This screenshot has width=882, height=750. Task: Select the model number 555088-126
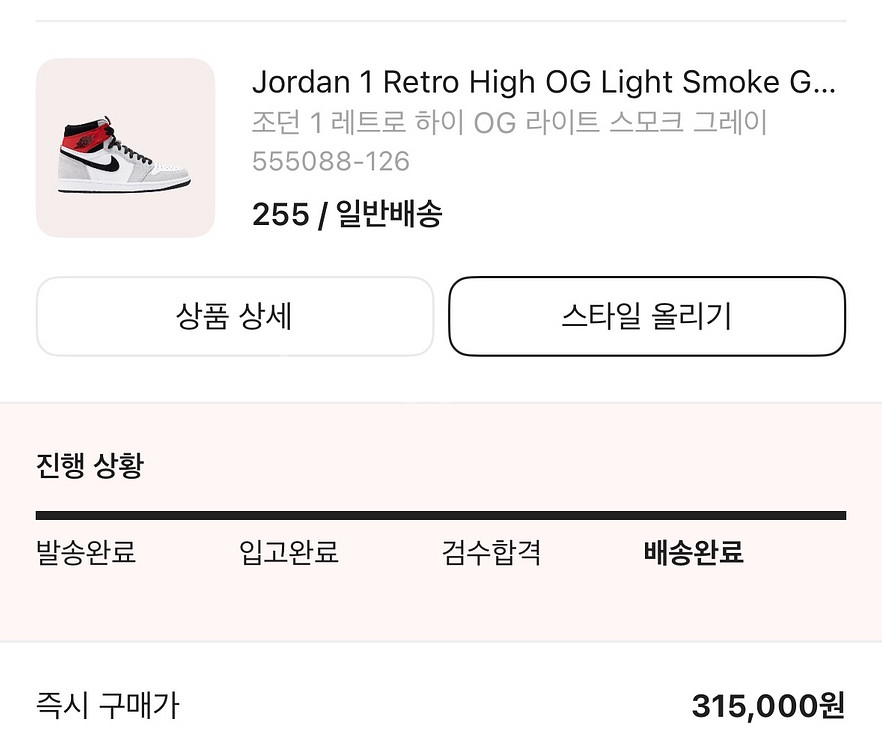click(x=331, y=161)
